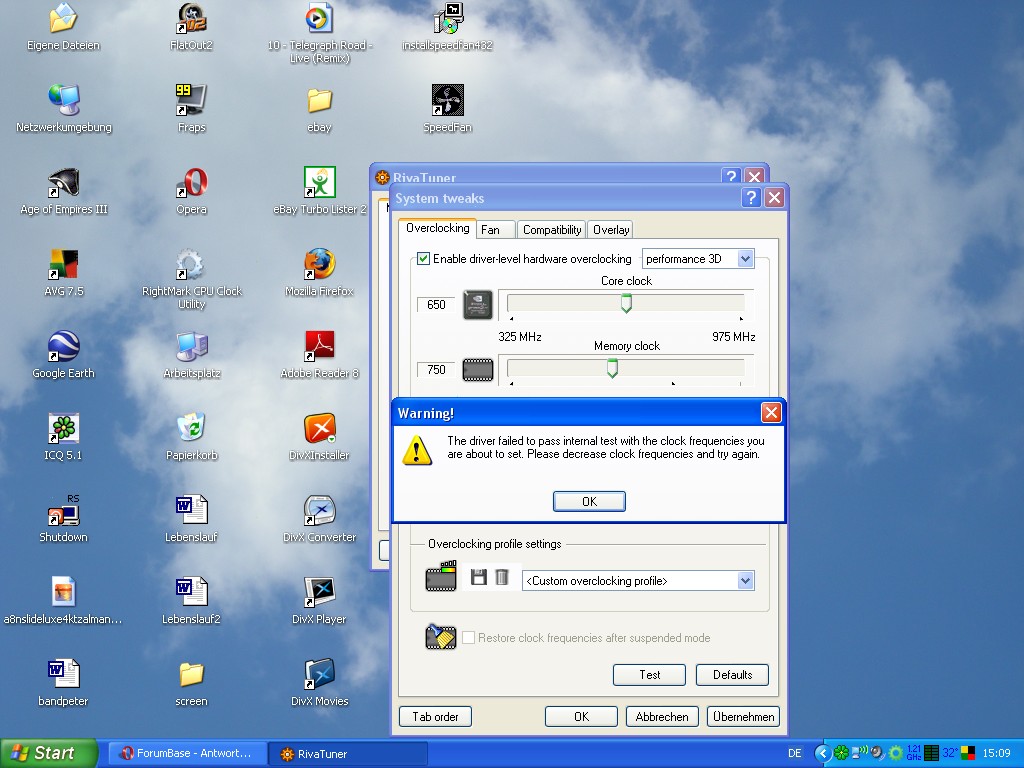Click the Defaults button
The width and height of the screenshot is (1024, 768).
tap(732, 675)
